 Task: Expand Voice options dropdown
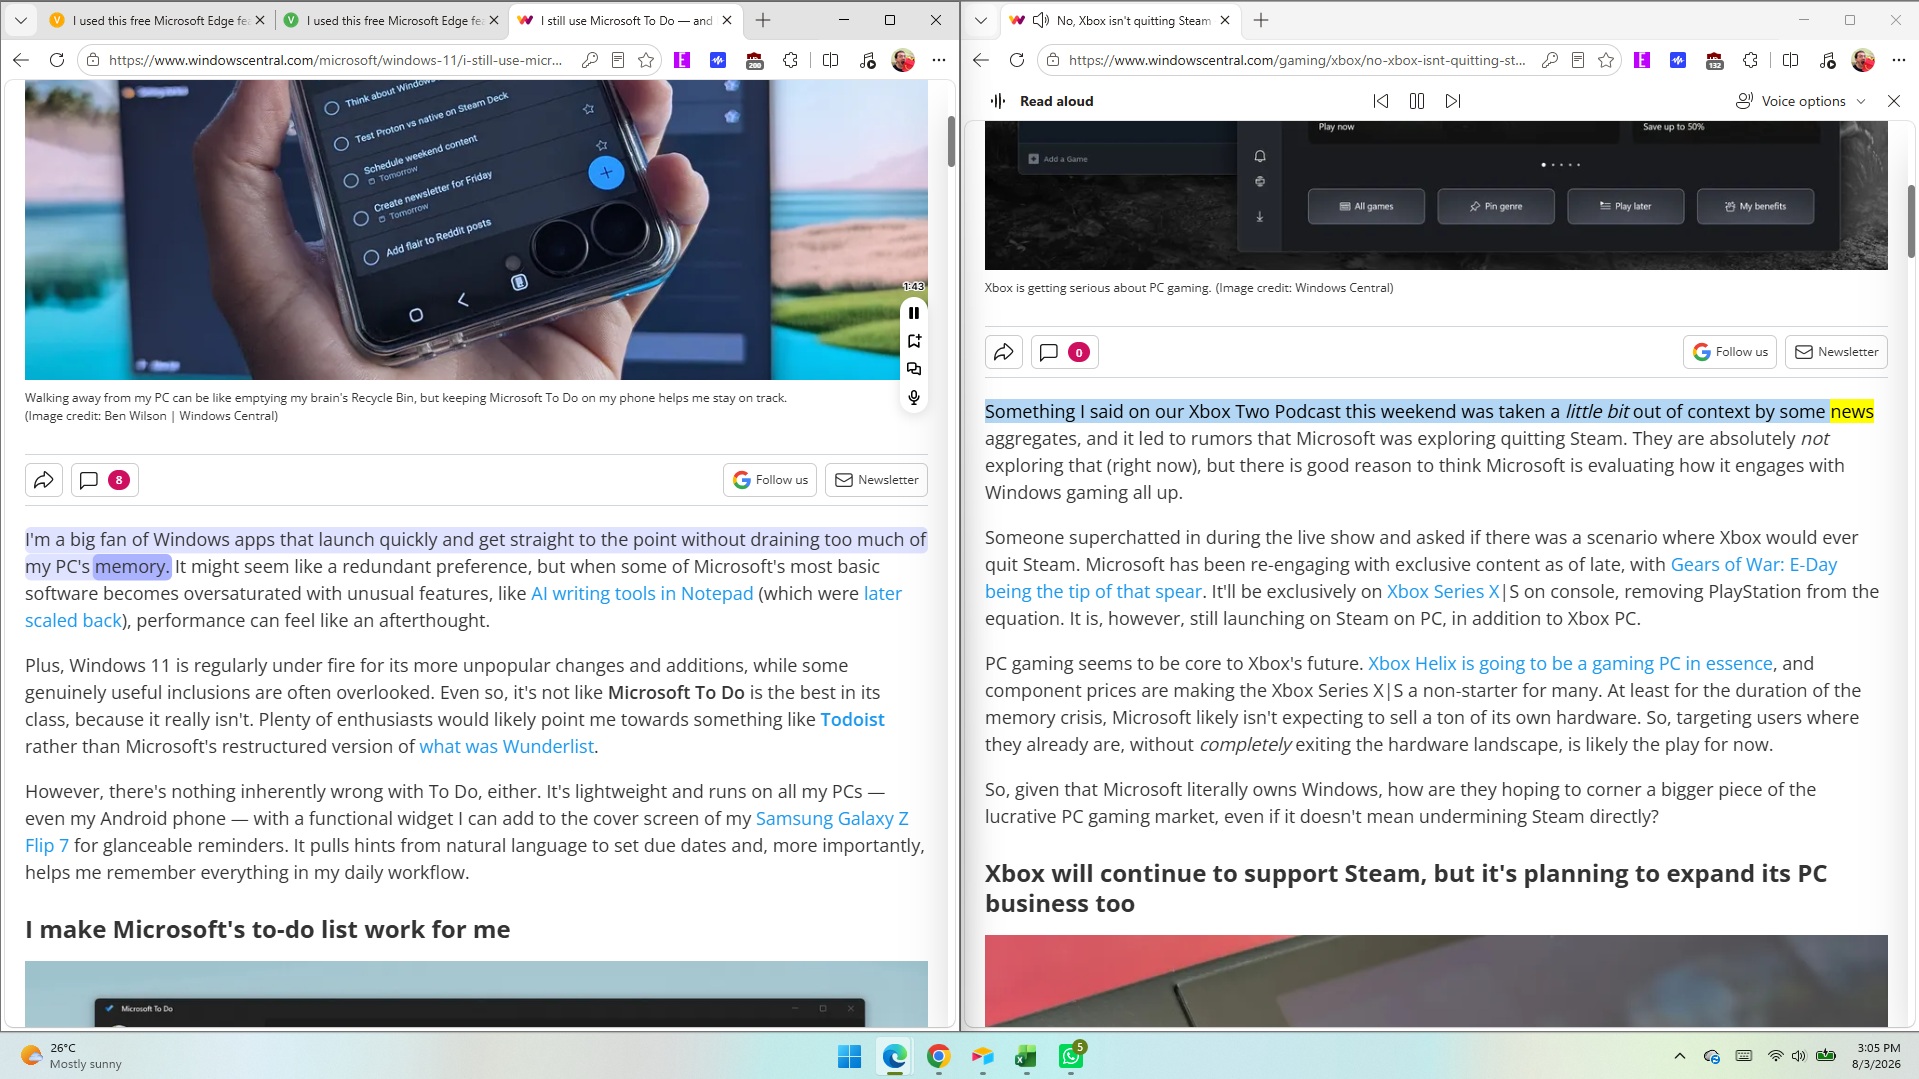pyautogui.click(x=1801, y=101)
